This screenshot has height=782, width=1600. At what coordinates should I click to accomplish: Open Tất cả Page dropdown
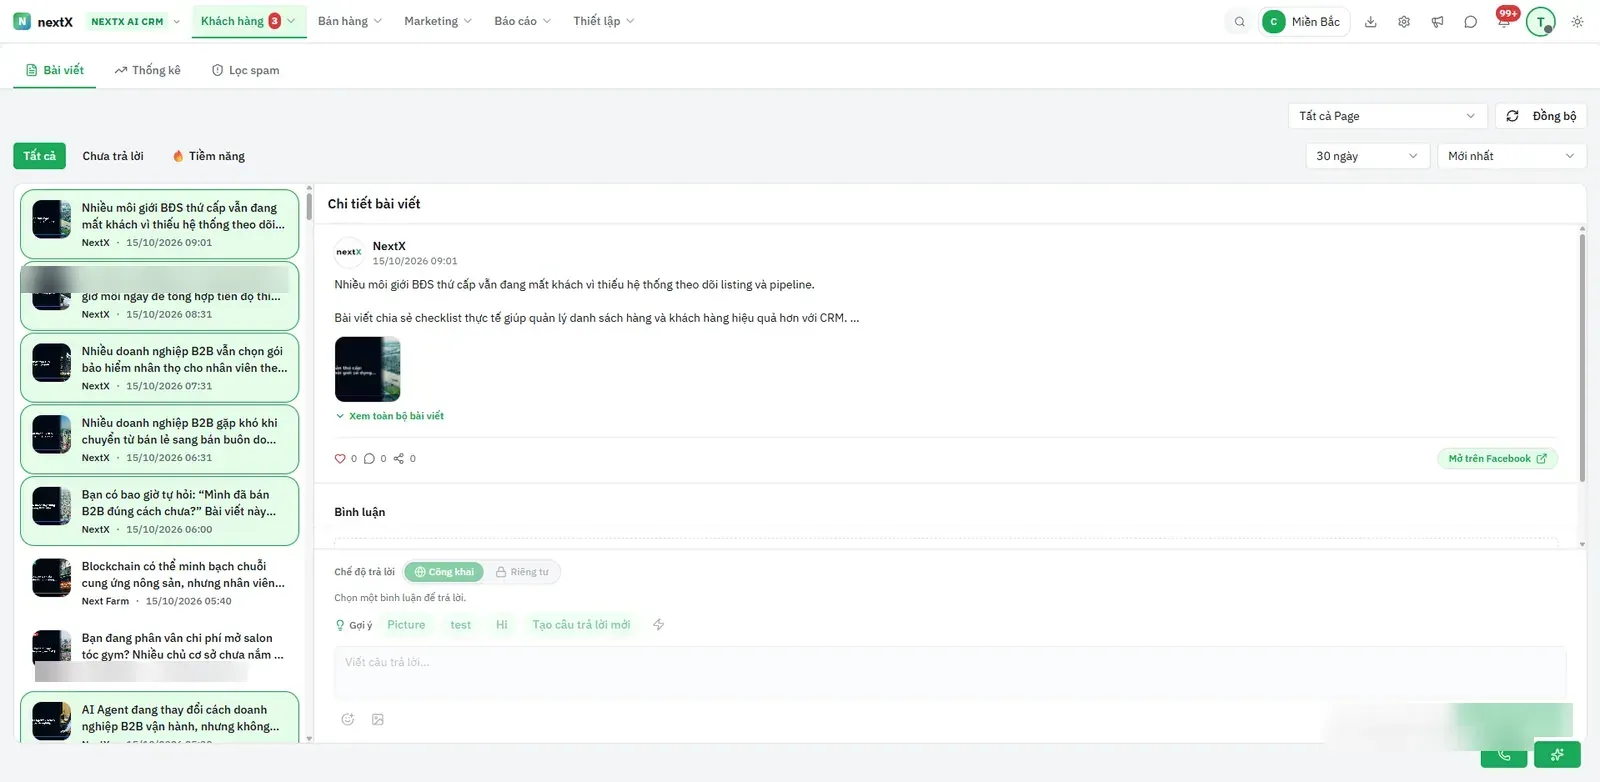pos(1387,116)
